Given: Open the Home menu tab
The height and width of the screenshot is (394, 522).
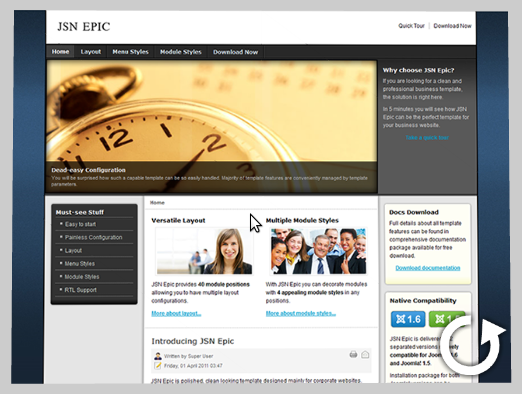Looking at the screenshot, I should tap(60, 52).
